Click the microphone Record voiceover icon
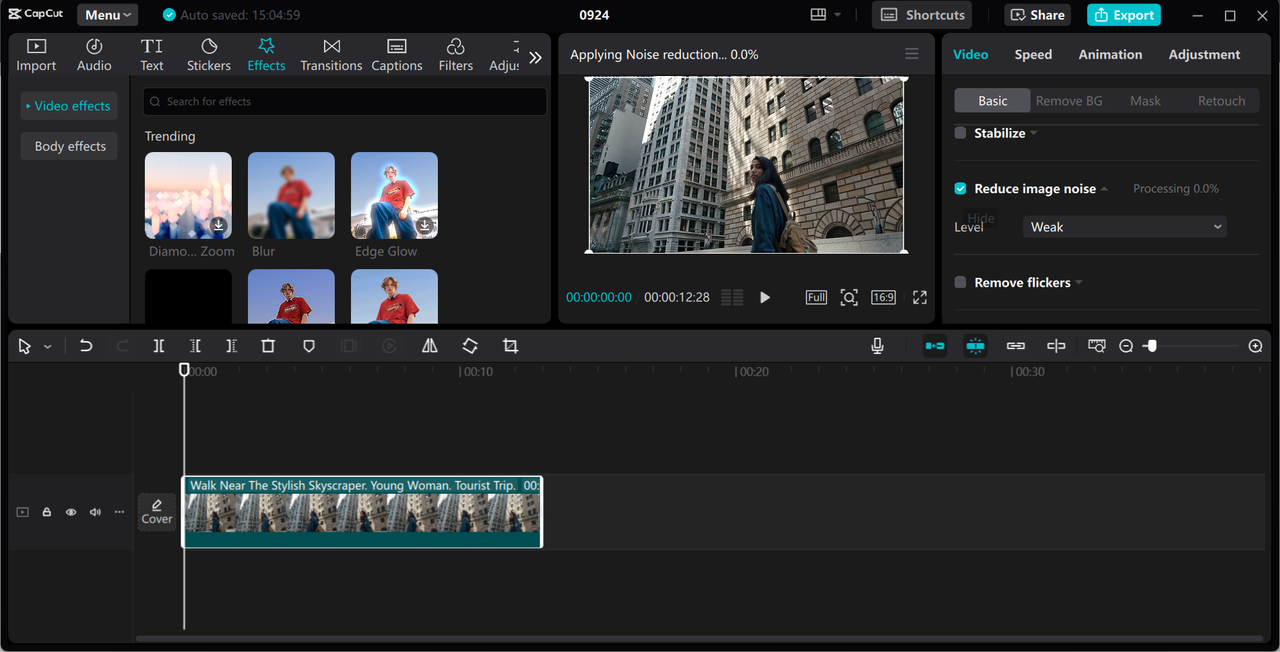This screenshot has width=1280, height=652. pos(877,346)
